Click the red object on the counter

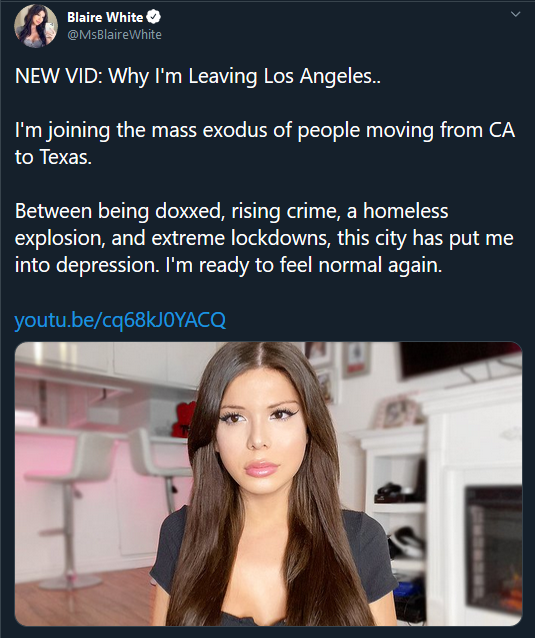(x=183, y=419)
